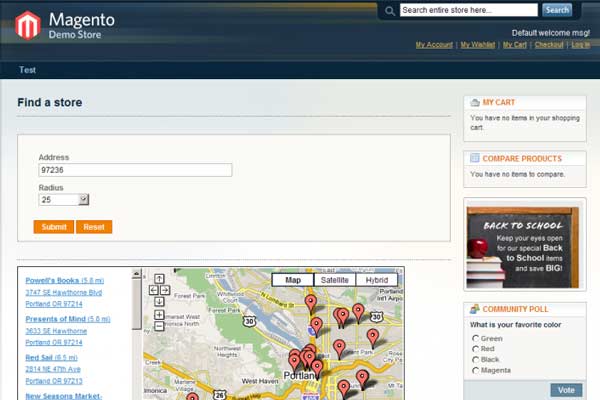Zoom in the map with plus
This screenshot has width=600, height=400.
click(159, 315)
